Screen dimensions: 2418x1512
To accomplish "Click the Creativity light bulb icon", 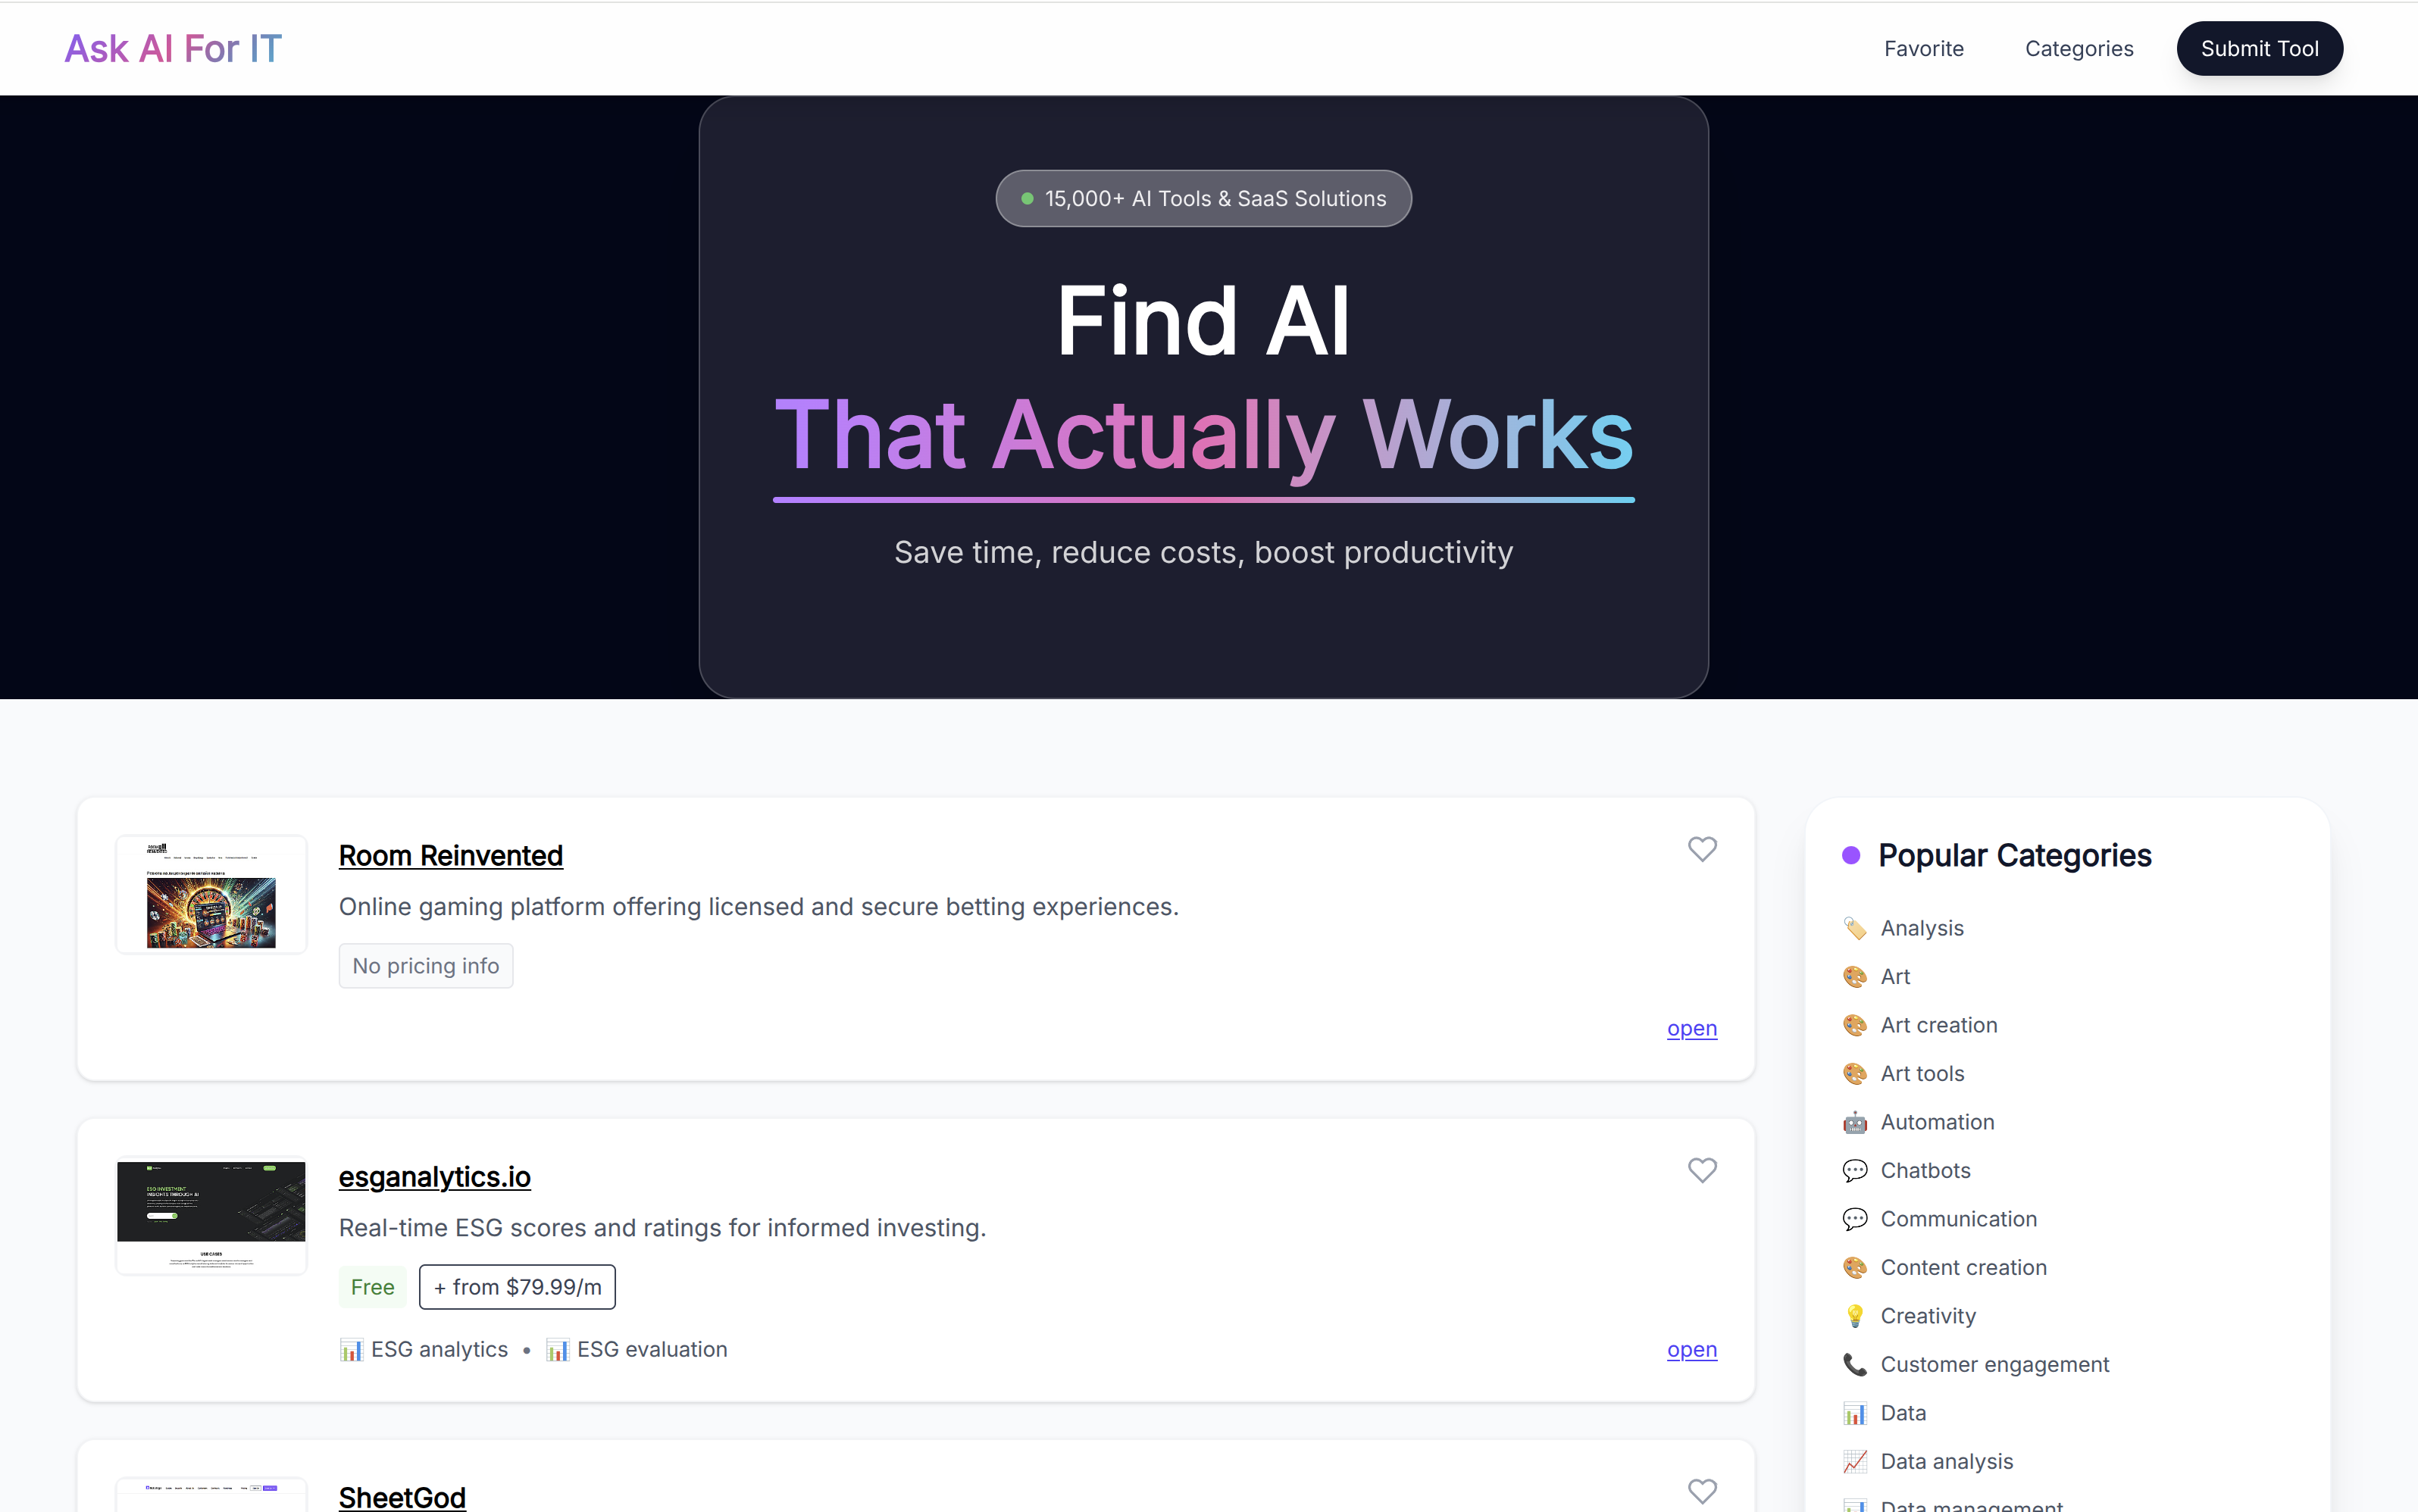I will pos(1854,1316).
